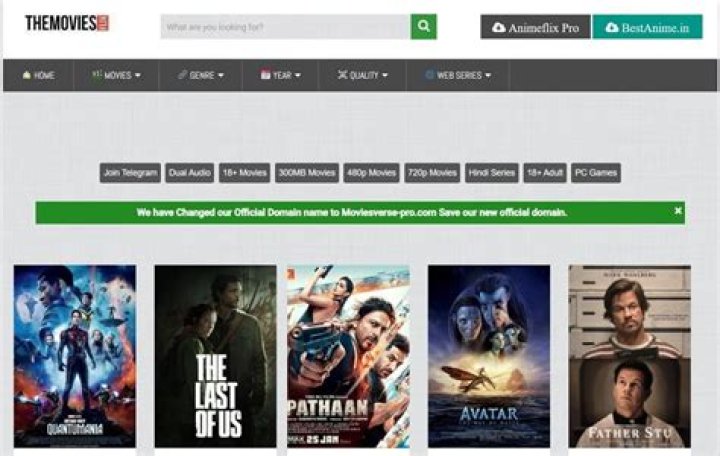720x456 pixels.
Task: Open the 720p Movies tag
Action: [432, 173]
